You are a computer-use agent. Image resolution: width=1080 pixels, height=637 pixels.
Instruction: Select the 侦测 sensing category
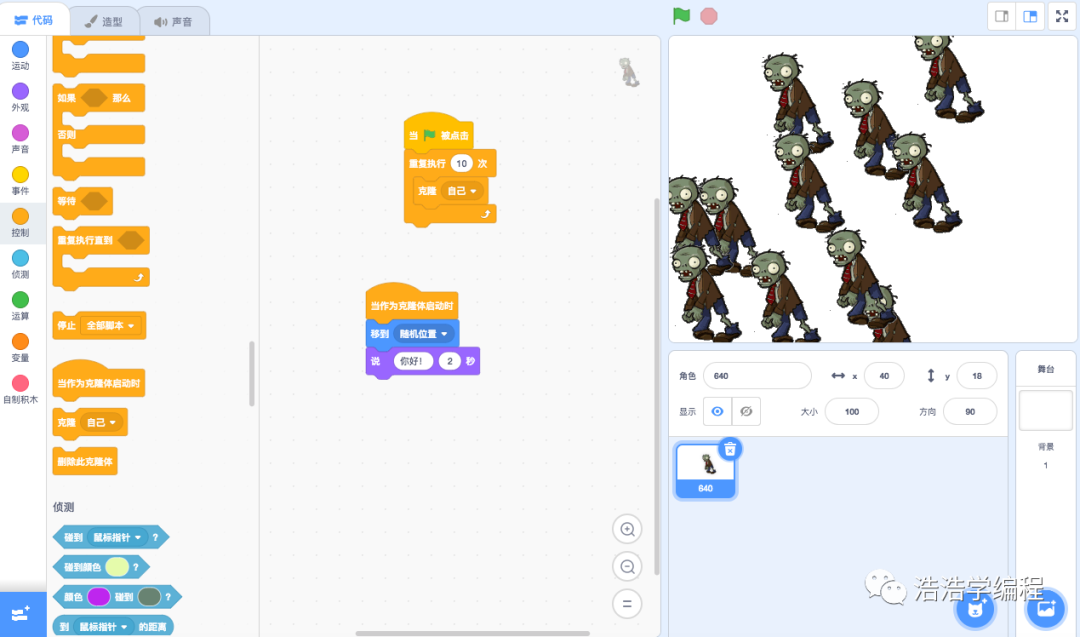[21, 264]
